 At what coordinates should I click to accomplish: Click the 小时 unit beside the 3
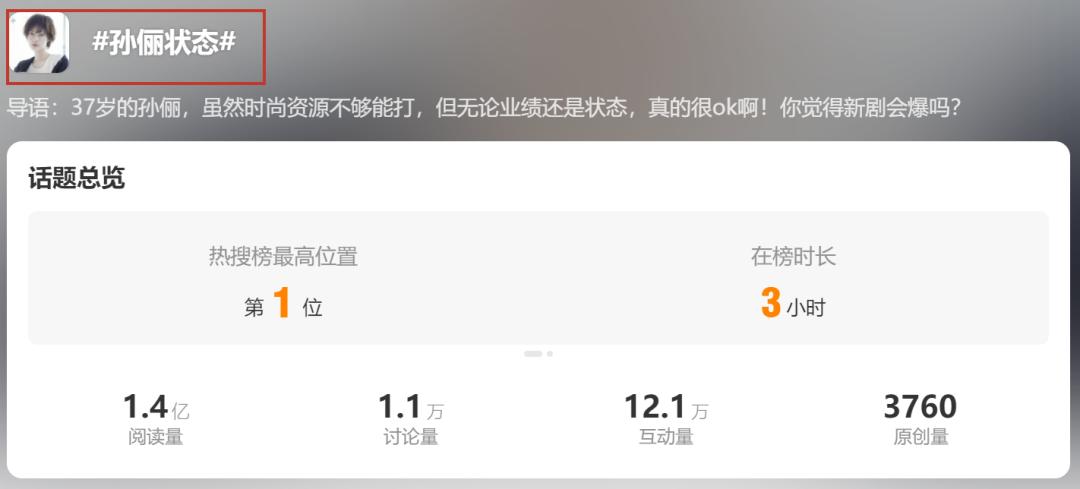[806, 308]
